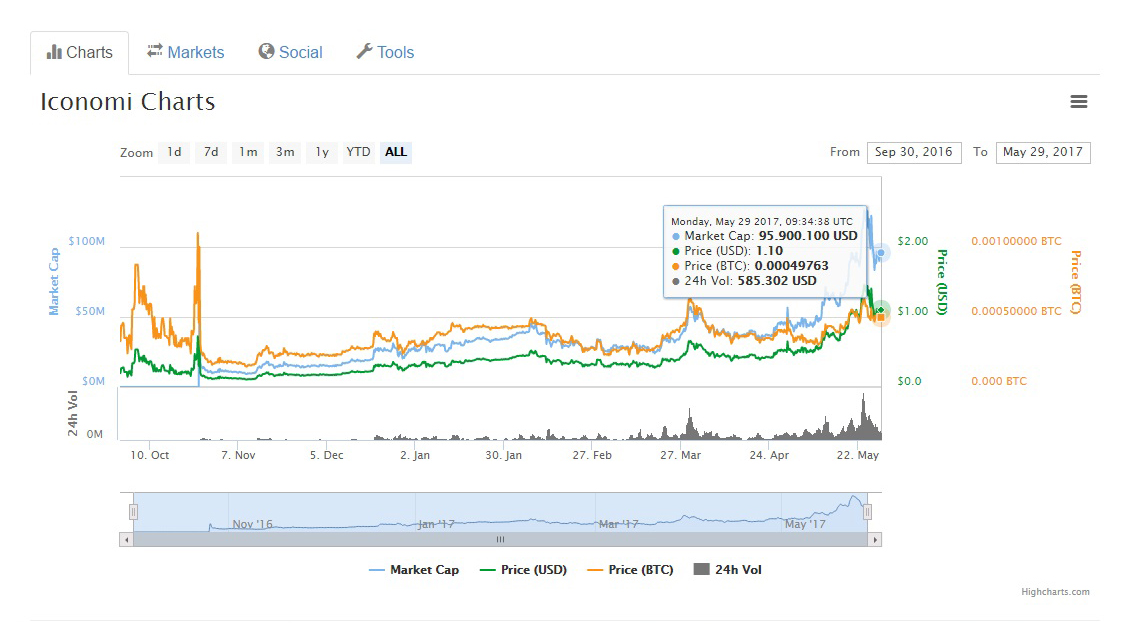Screen dimensions: 1138x624
Task: Click the 30. Jan x-axis label
Action: (x=504, y=455)
